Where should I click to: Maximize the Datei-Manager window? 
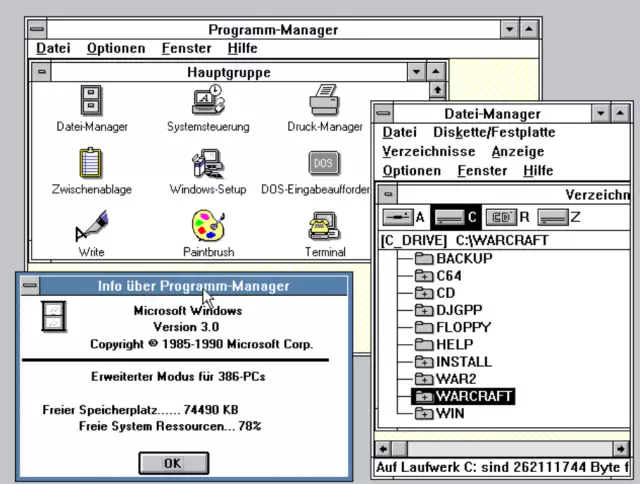tap(620, 113)
